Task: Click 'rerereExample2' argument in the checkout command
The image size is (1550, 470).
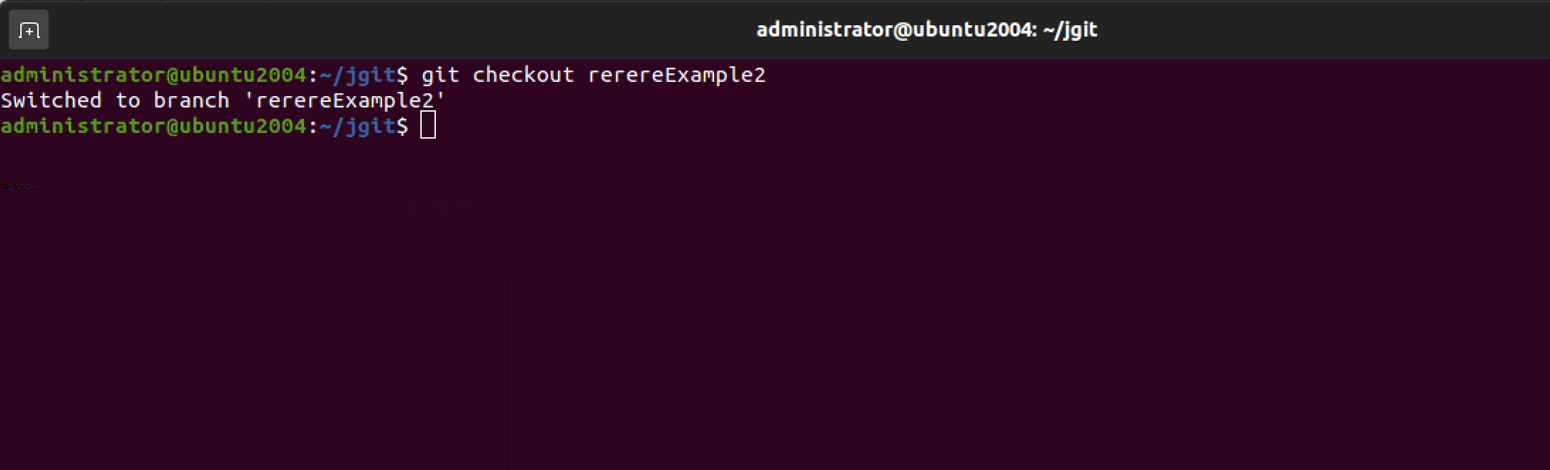Action: click(x=677, y=75)
